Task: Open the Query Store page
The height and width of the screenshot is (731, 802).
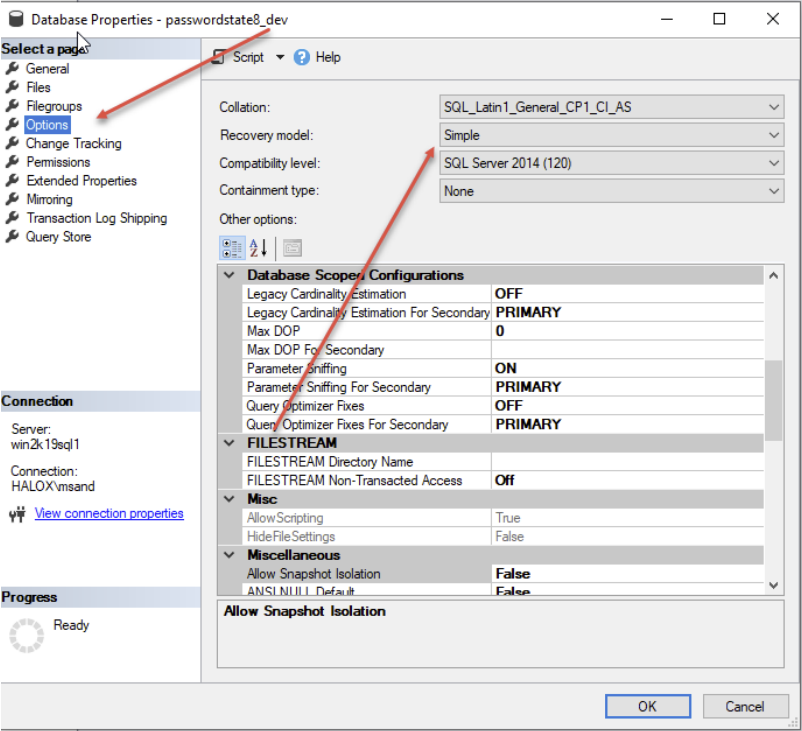Action: click(x=58, y=237)
